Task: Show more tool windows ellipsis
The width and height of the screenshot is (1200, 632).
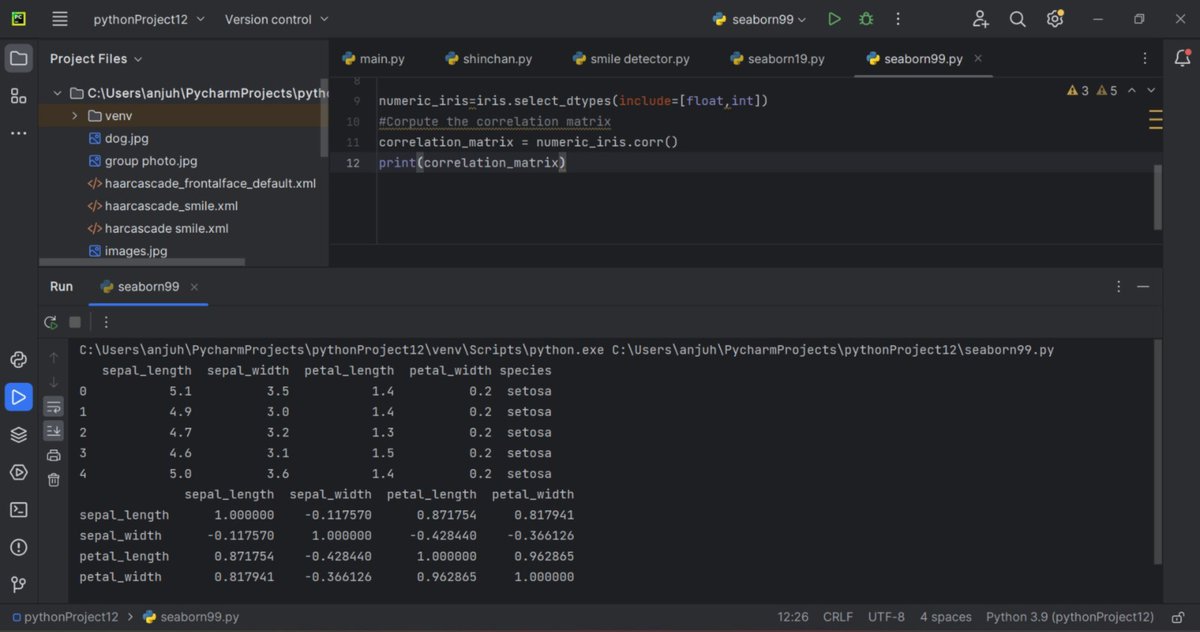Action: pyautogui.click(x=19, y=133)
